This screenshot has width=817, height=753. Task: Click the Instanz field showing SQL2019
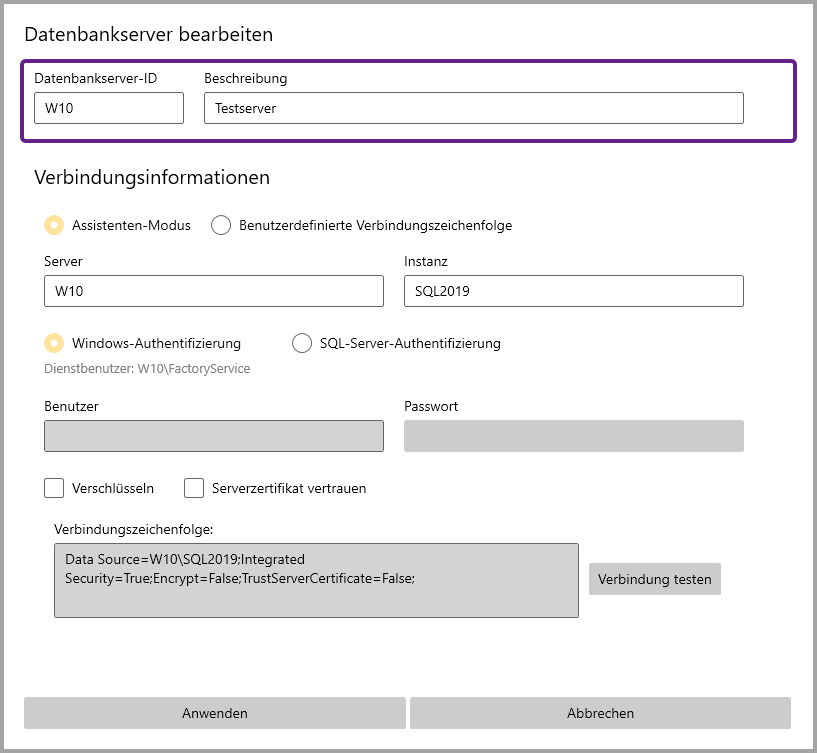[573, 291]
